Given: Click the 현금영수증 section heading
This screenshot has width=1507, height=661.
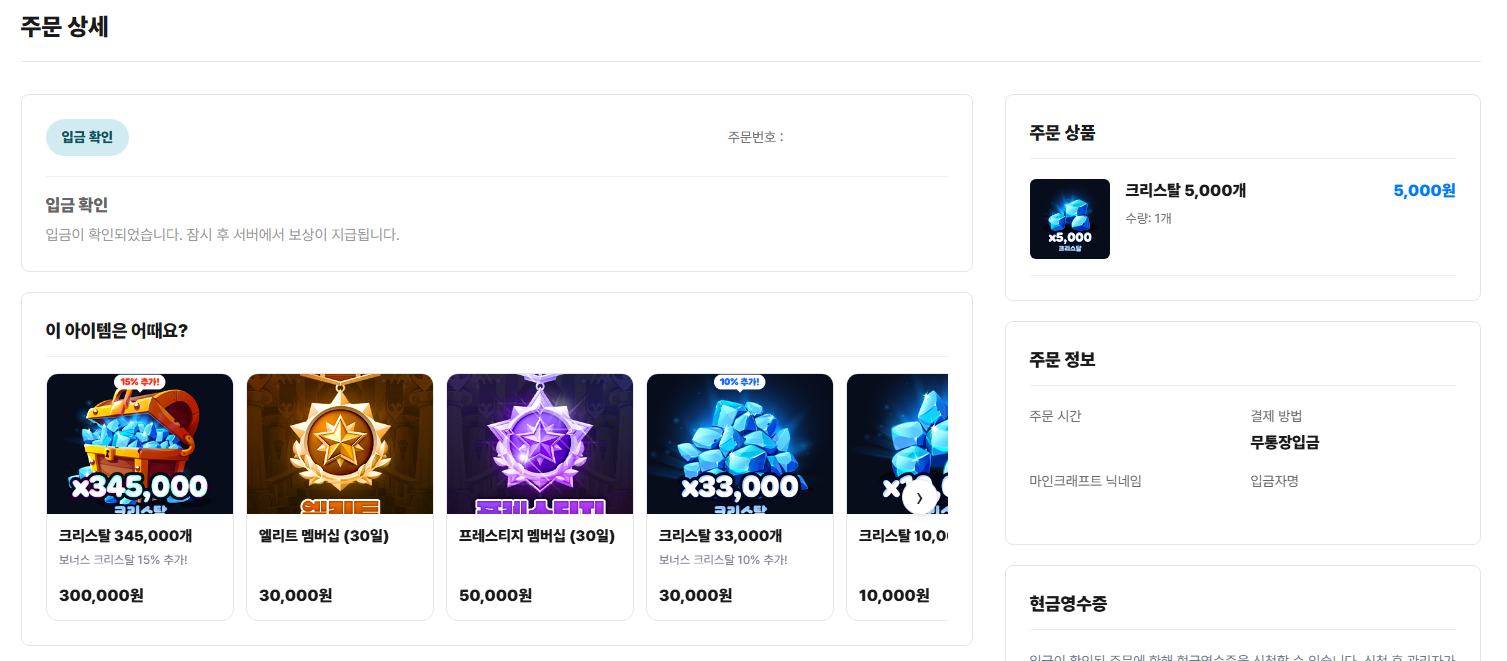Looking at the screenshot, I should pos(1068,604).
